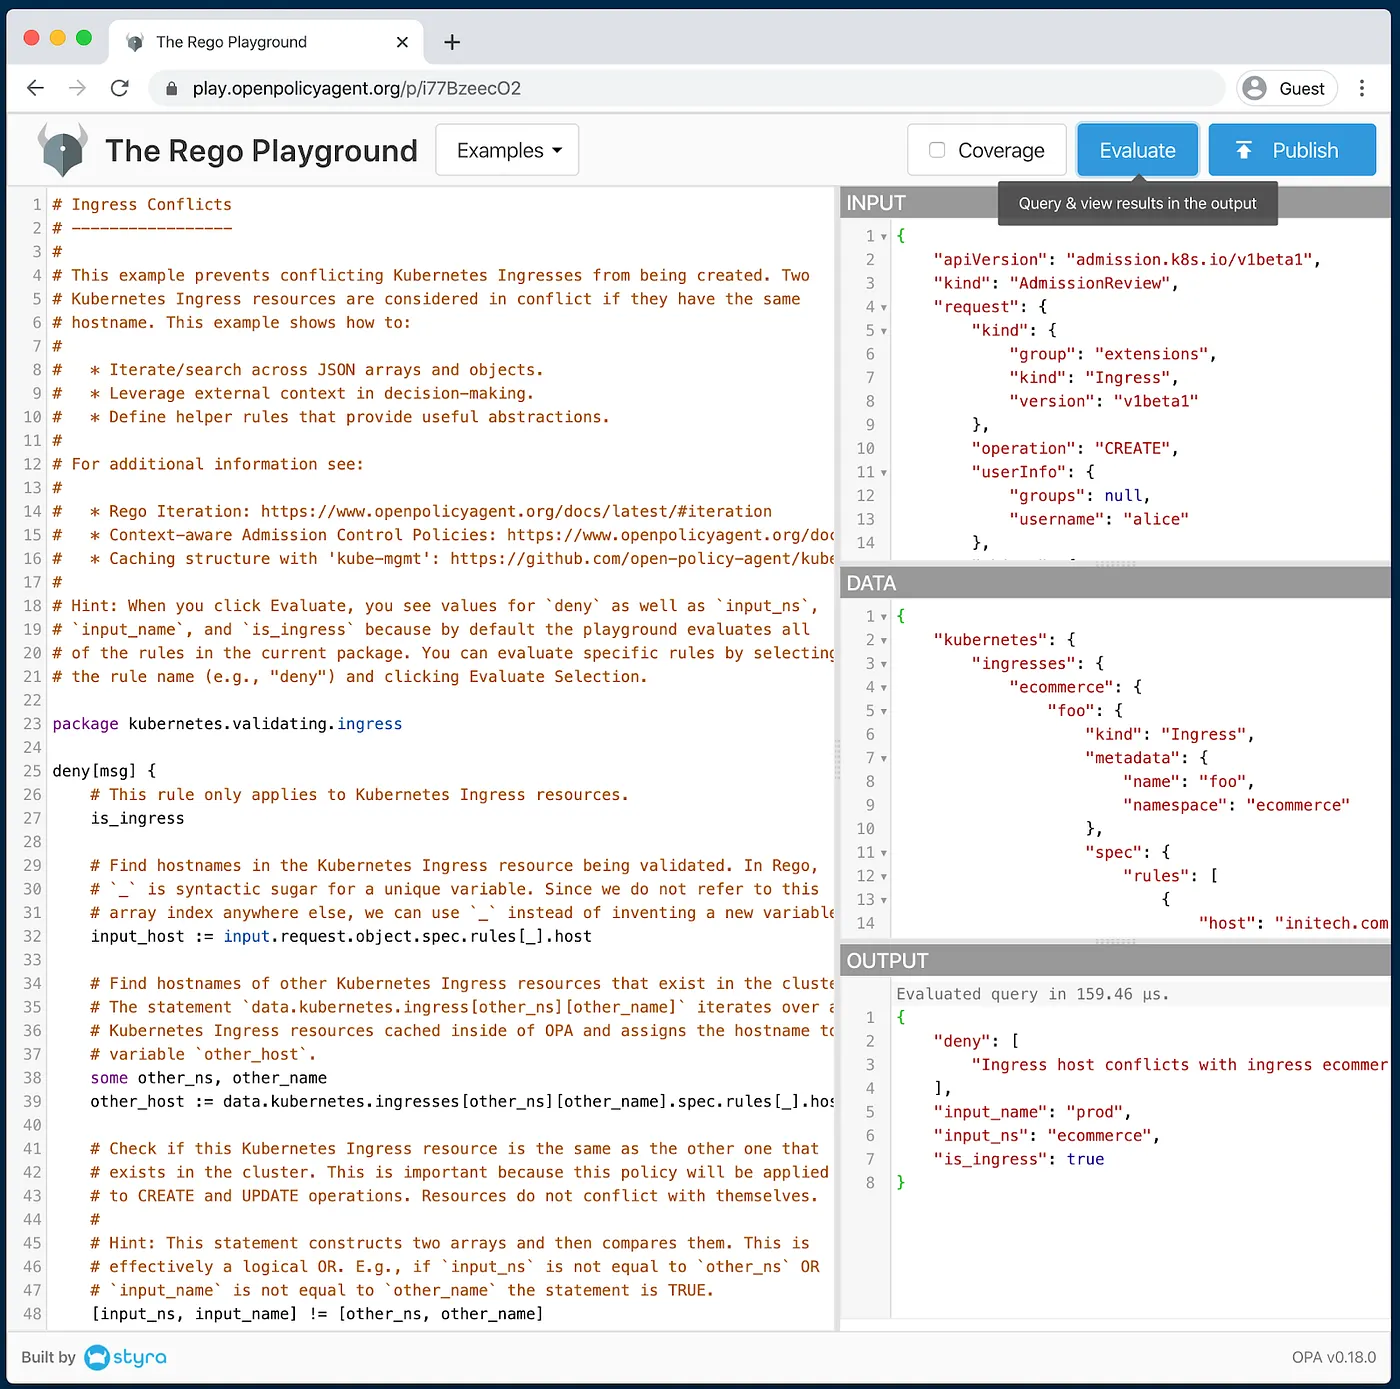Click the other_host assignment on line 39
The height and width of the screenshot is (1389, 1400).
tap(462, 1101)
